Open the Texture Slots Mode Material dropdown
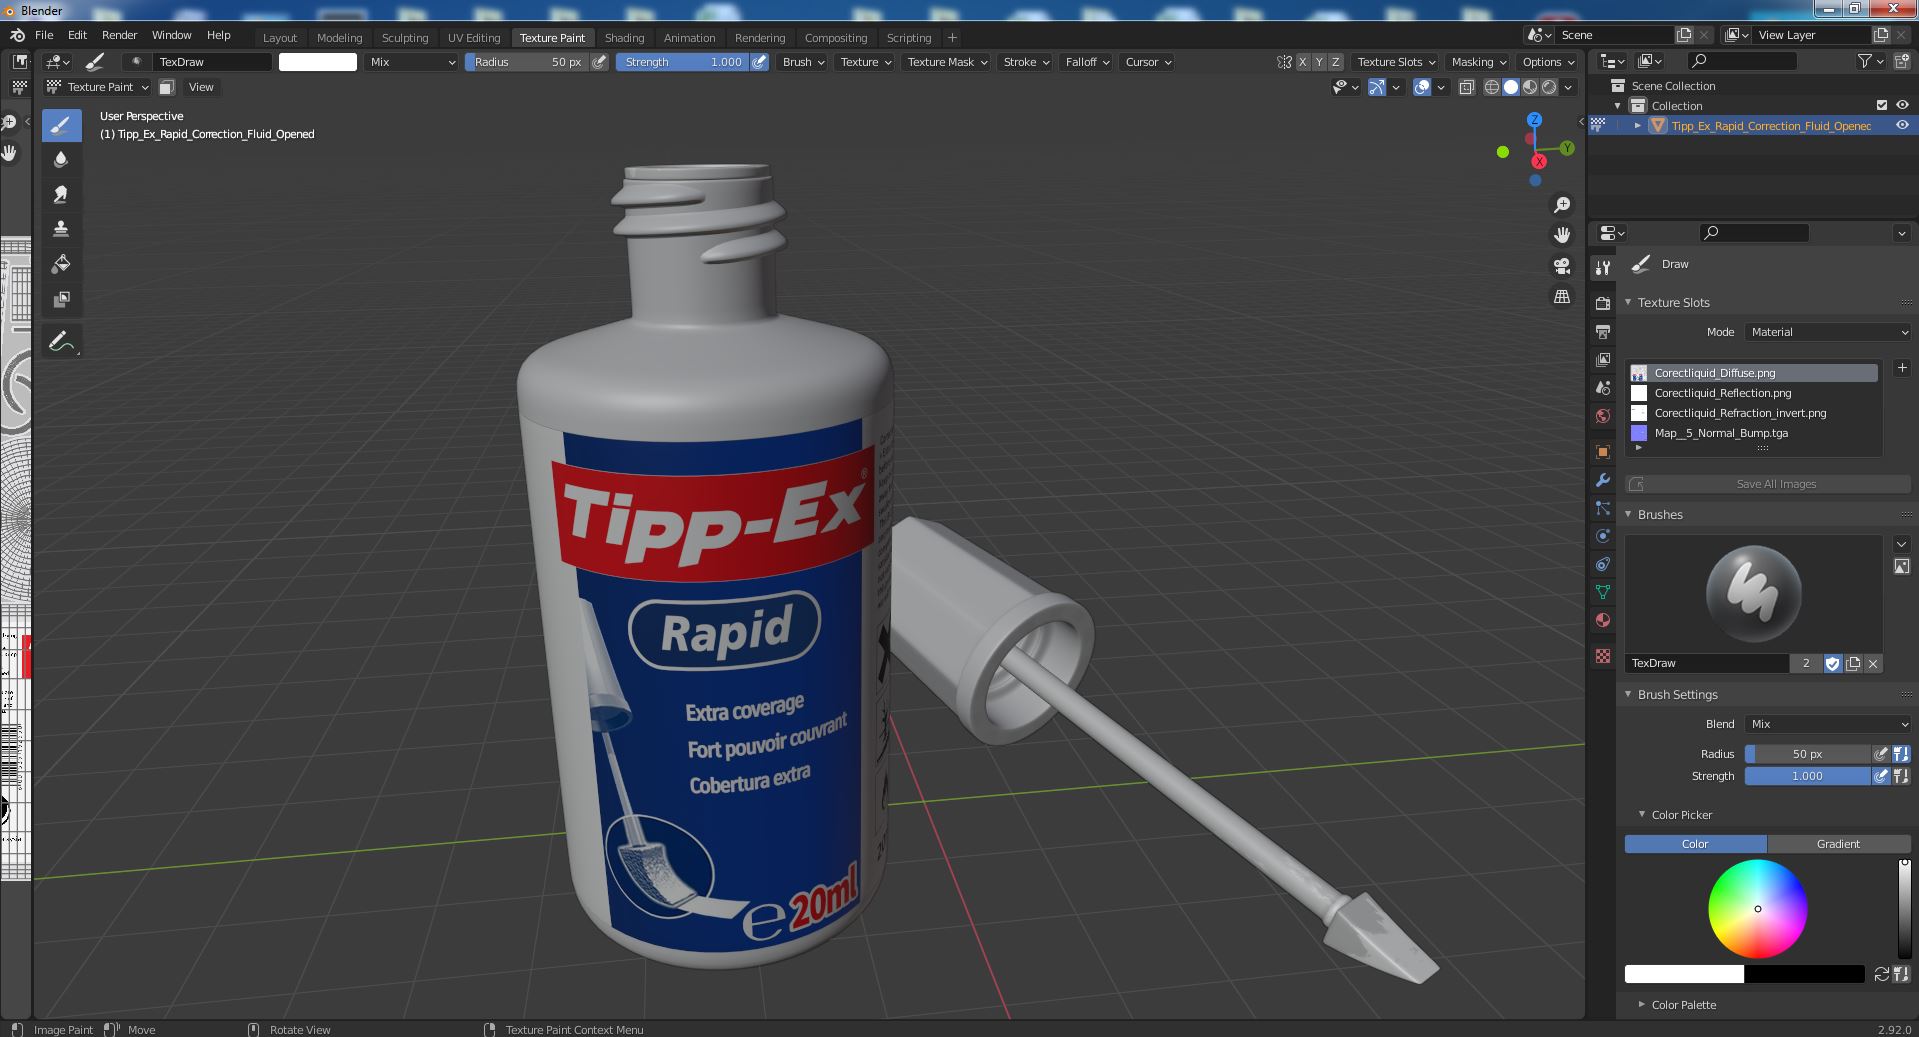The width and height of the screenshot is (1919, 1037). 1828,332
